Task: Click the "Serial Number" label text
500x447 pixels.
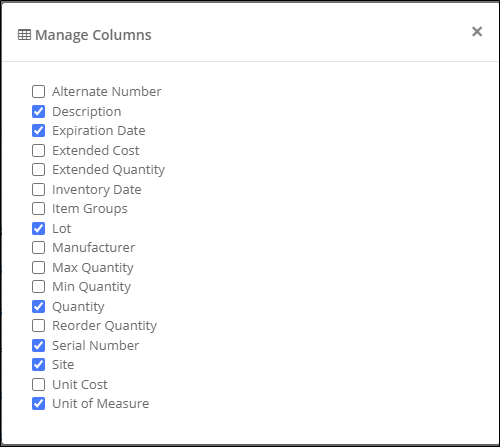Action: coord(95,345)
